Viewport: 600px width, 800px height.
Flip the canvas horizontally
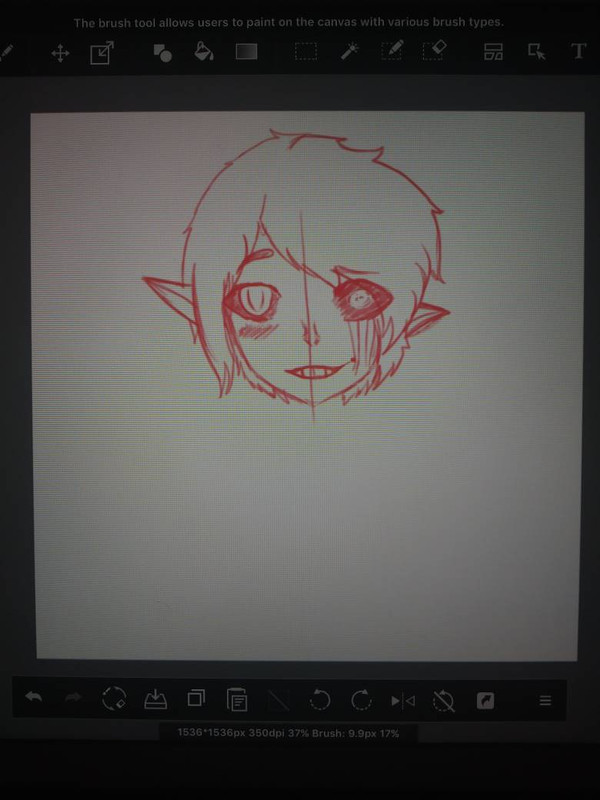tap(403, 701)
